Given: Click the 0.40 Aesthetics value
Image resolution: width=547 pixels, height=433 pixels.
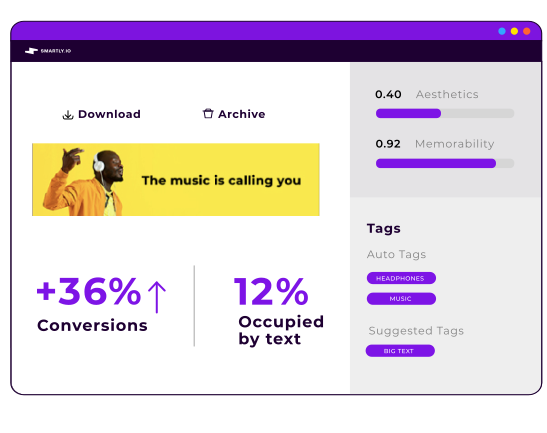Looking at the screenshot, I should [x=388, y=94].
